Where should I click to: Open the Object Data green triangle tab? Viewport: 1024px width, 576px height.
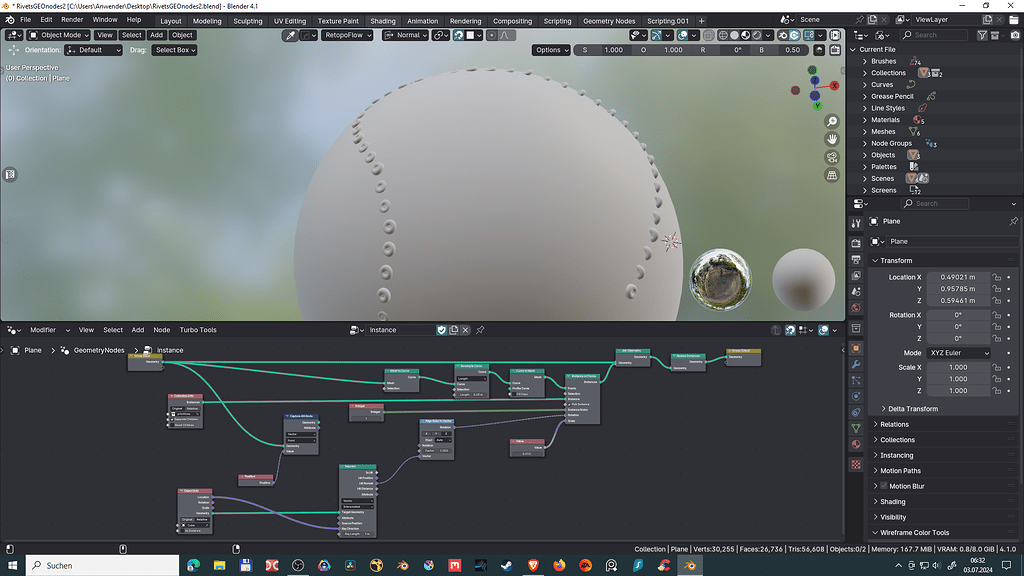[x=856, y=428]
